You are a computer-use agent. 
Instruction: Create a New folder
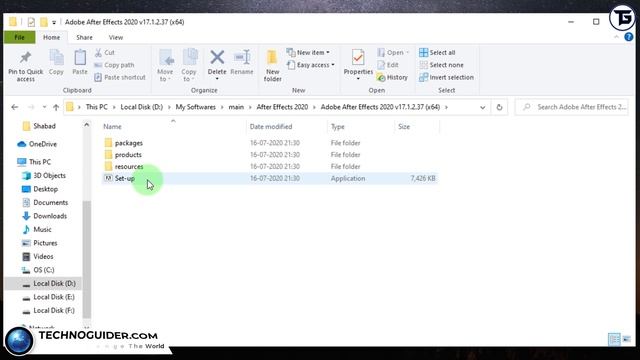click(x=272, y=66)
